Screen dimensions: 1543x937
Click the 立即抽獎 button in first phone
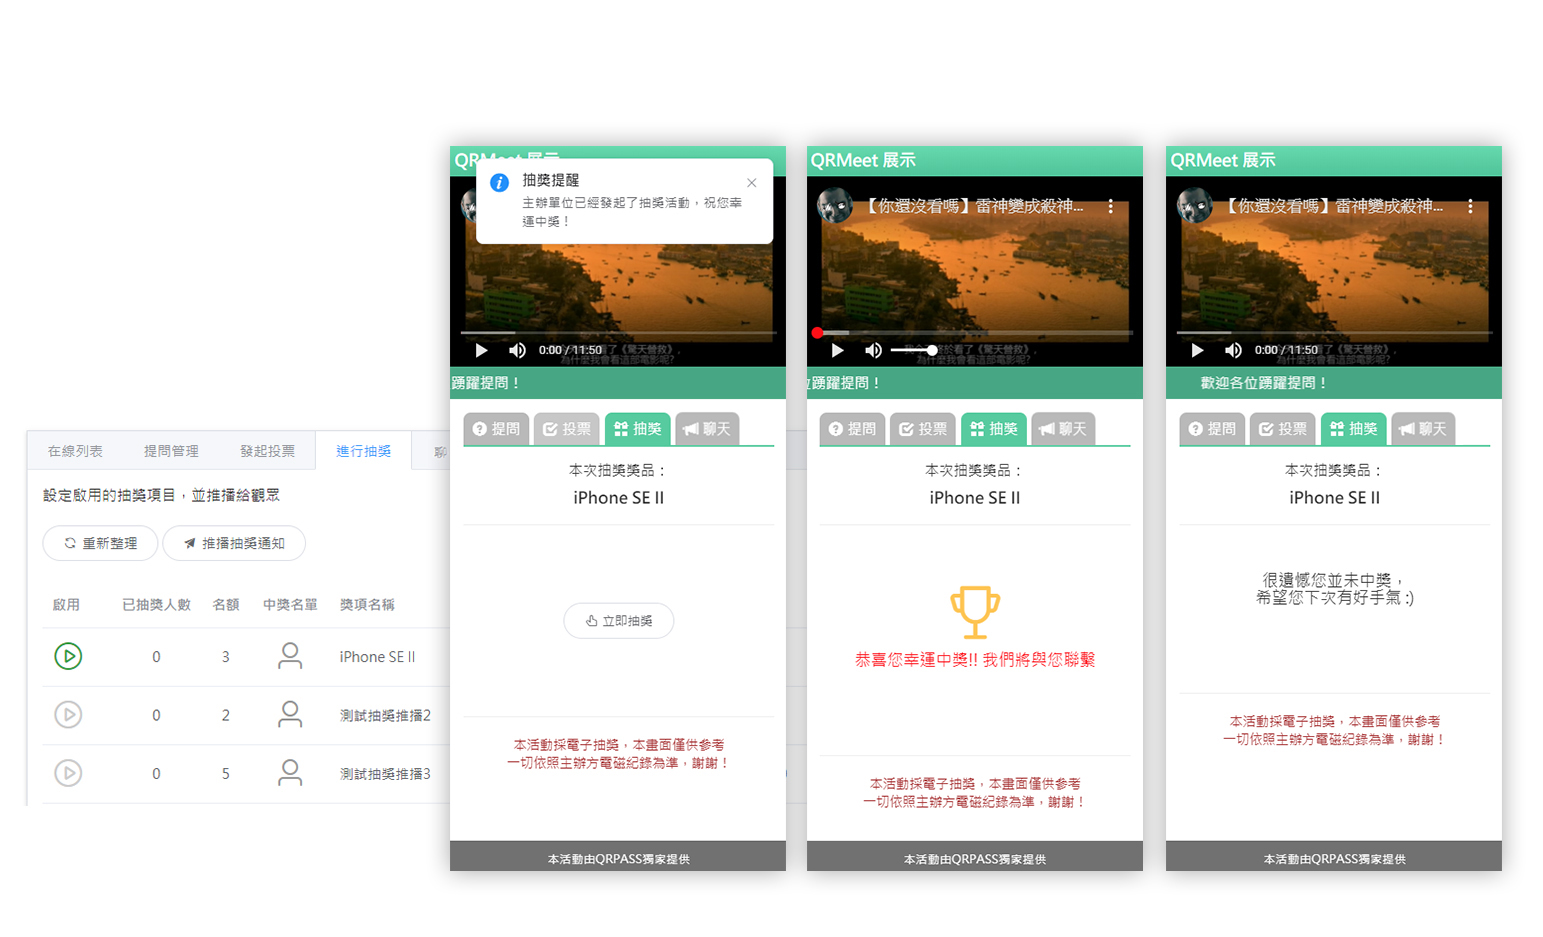click(619, 621)
